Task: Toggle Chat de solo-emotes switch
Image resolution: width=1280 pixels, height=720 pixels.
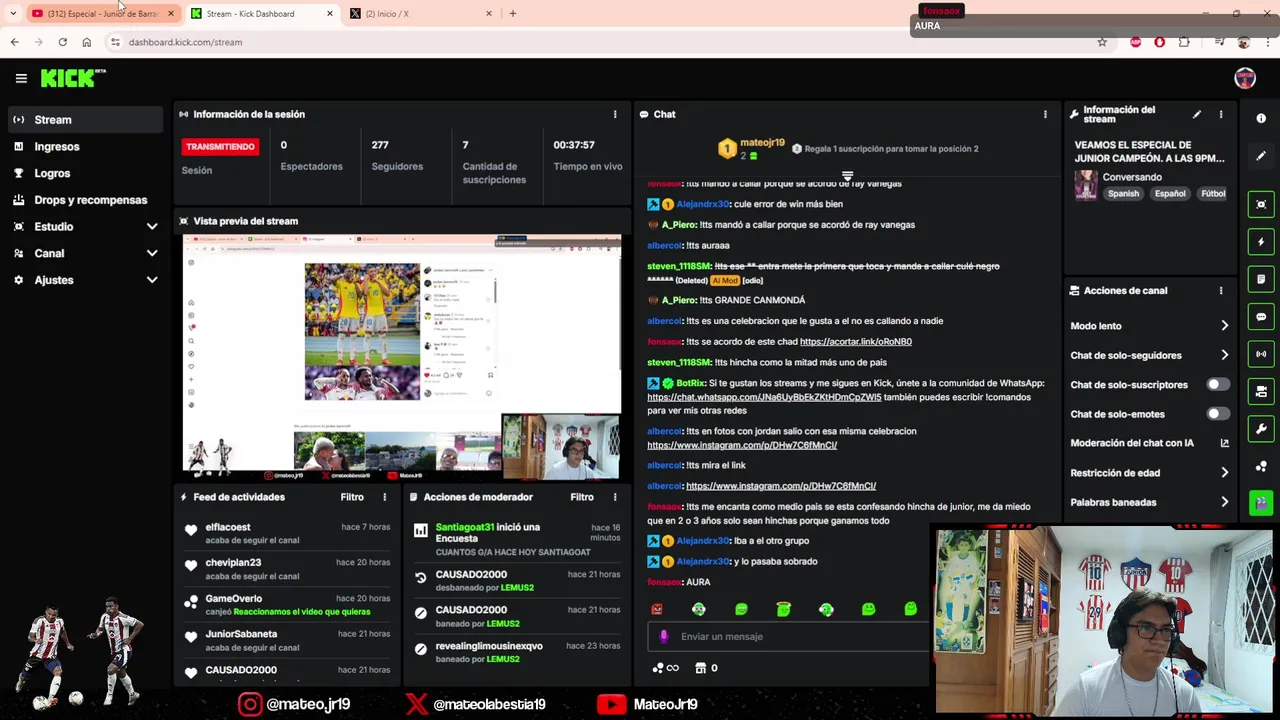Action: coord(1217,414)
